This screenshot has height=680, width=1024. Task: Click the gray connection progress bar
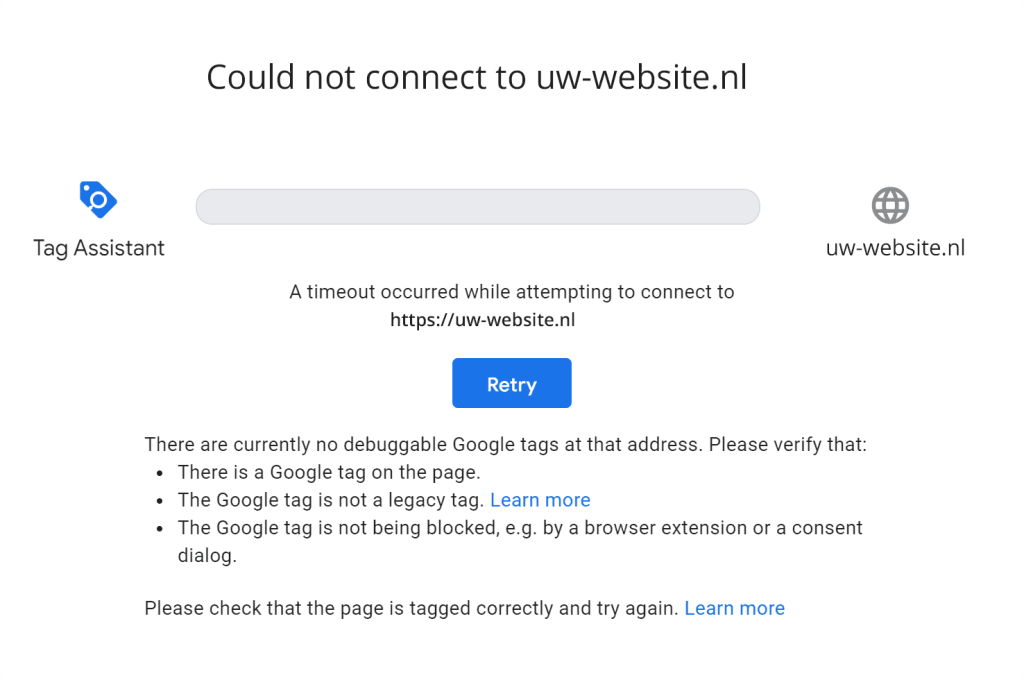point(477,207)
